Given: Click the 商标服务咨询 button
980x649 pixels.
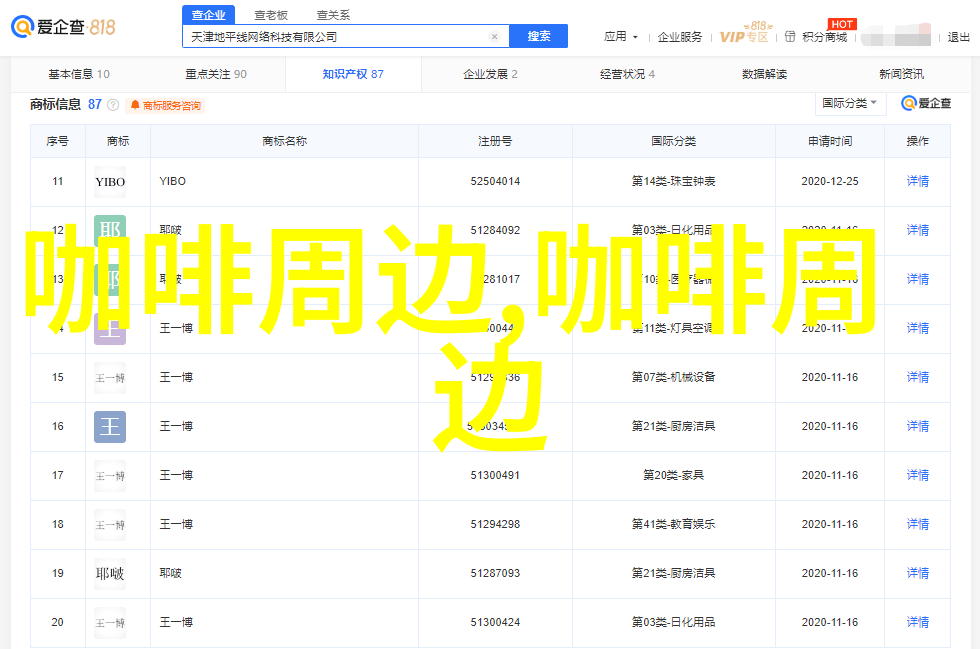Looking at the screenshot, I should click(166, 106).
